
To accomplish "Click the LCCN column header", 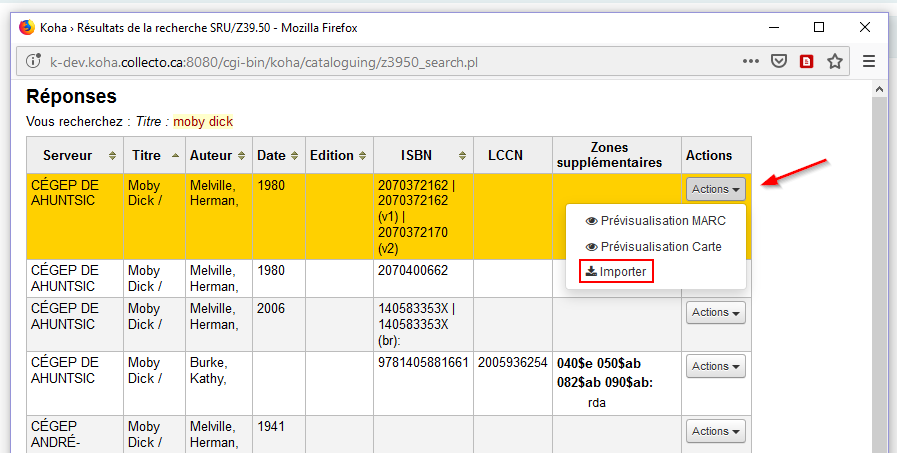I will [x=513, y=156].
